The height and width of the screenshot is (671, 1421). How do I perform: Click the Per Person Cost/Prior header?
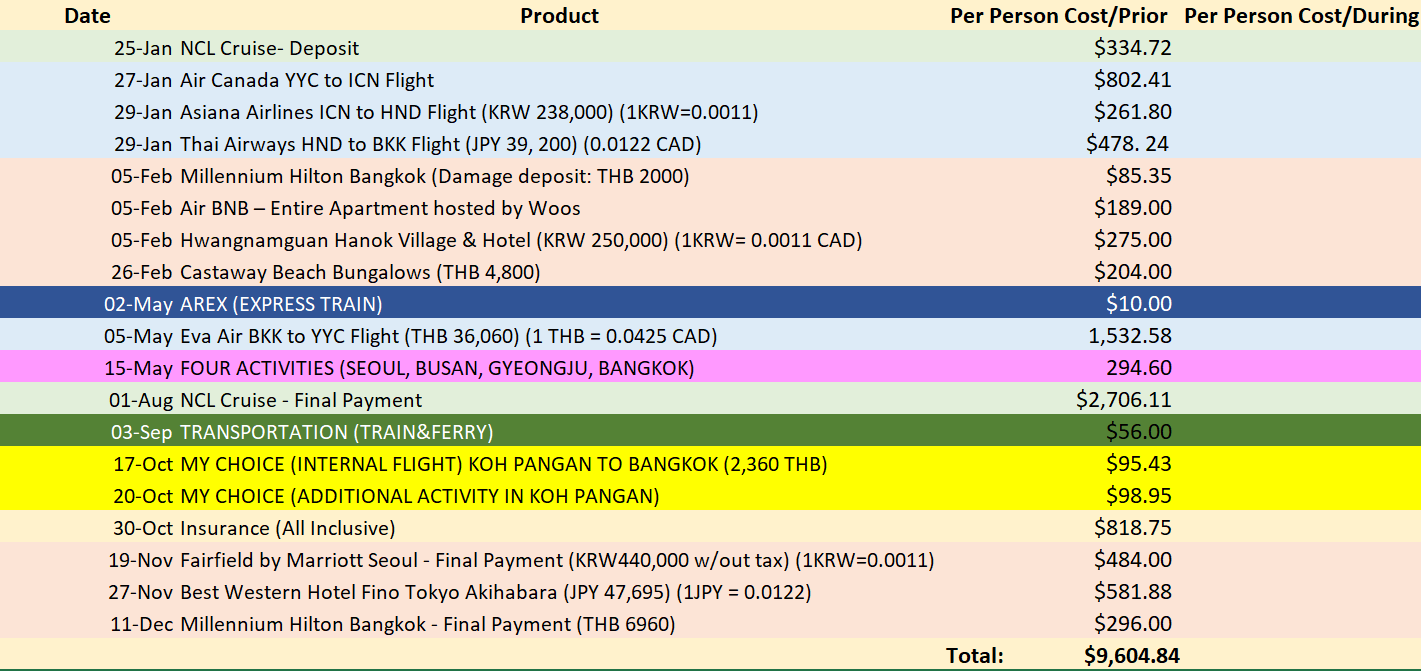(1058, 16)
